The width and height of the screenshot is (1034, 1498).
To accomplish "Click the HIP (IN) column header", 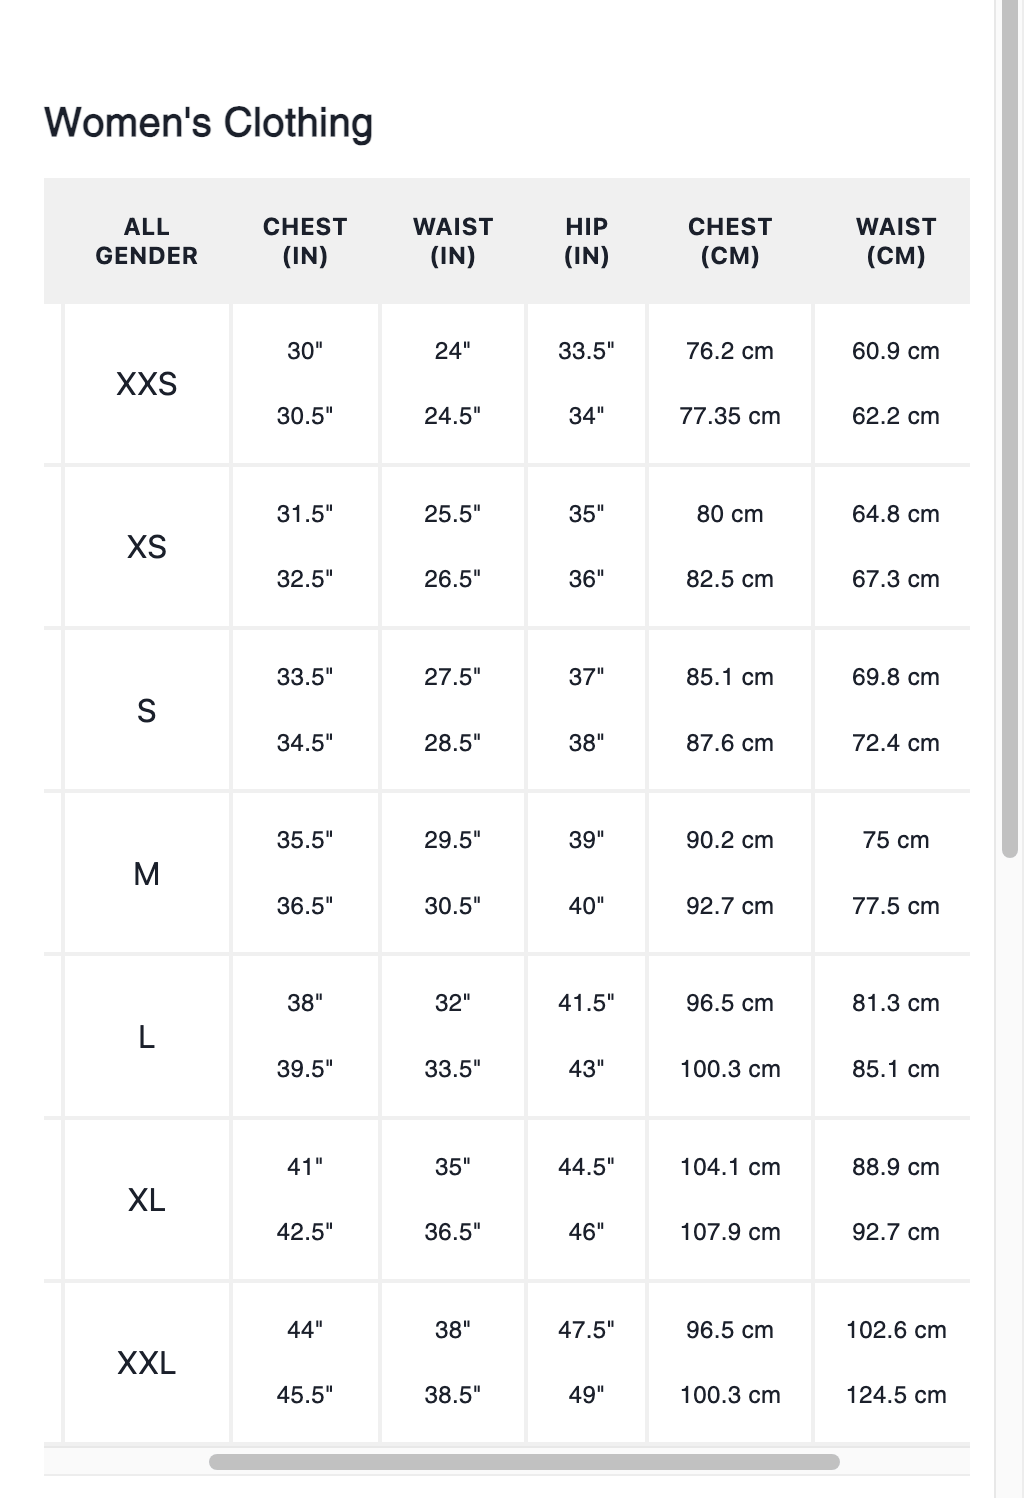I will click(587, 241).
